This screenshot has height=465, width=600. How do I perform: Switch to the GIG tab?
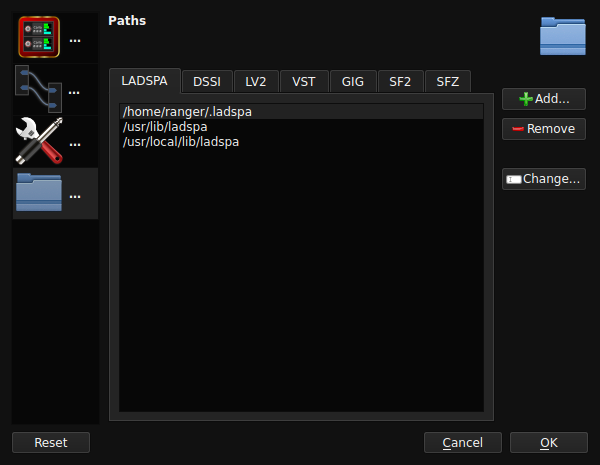click(353, 82)
